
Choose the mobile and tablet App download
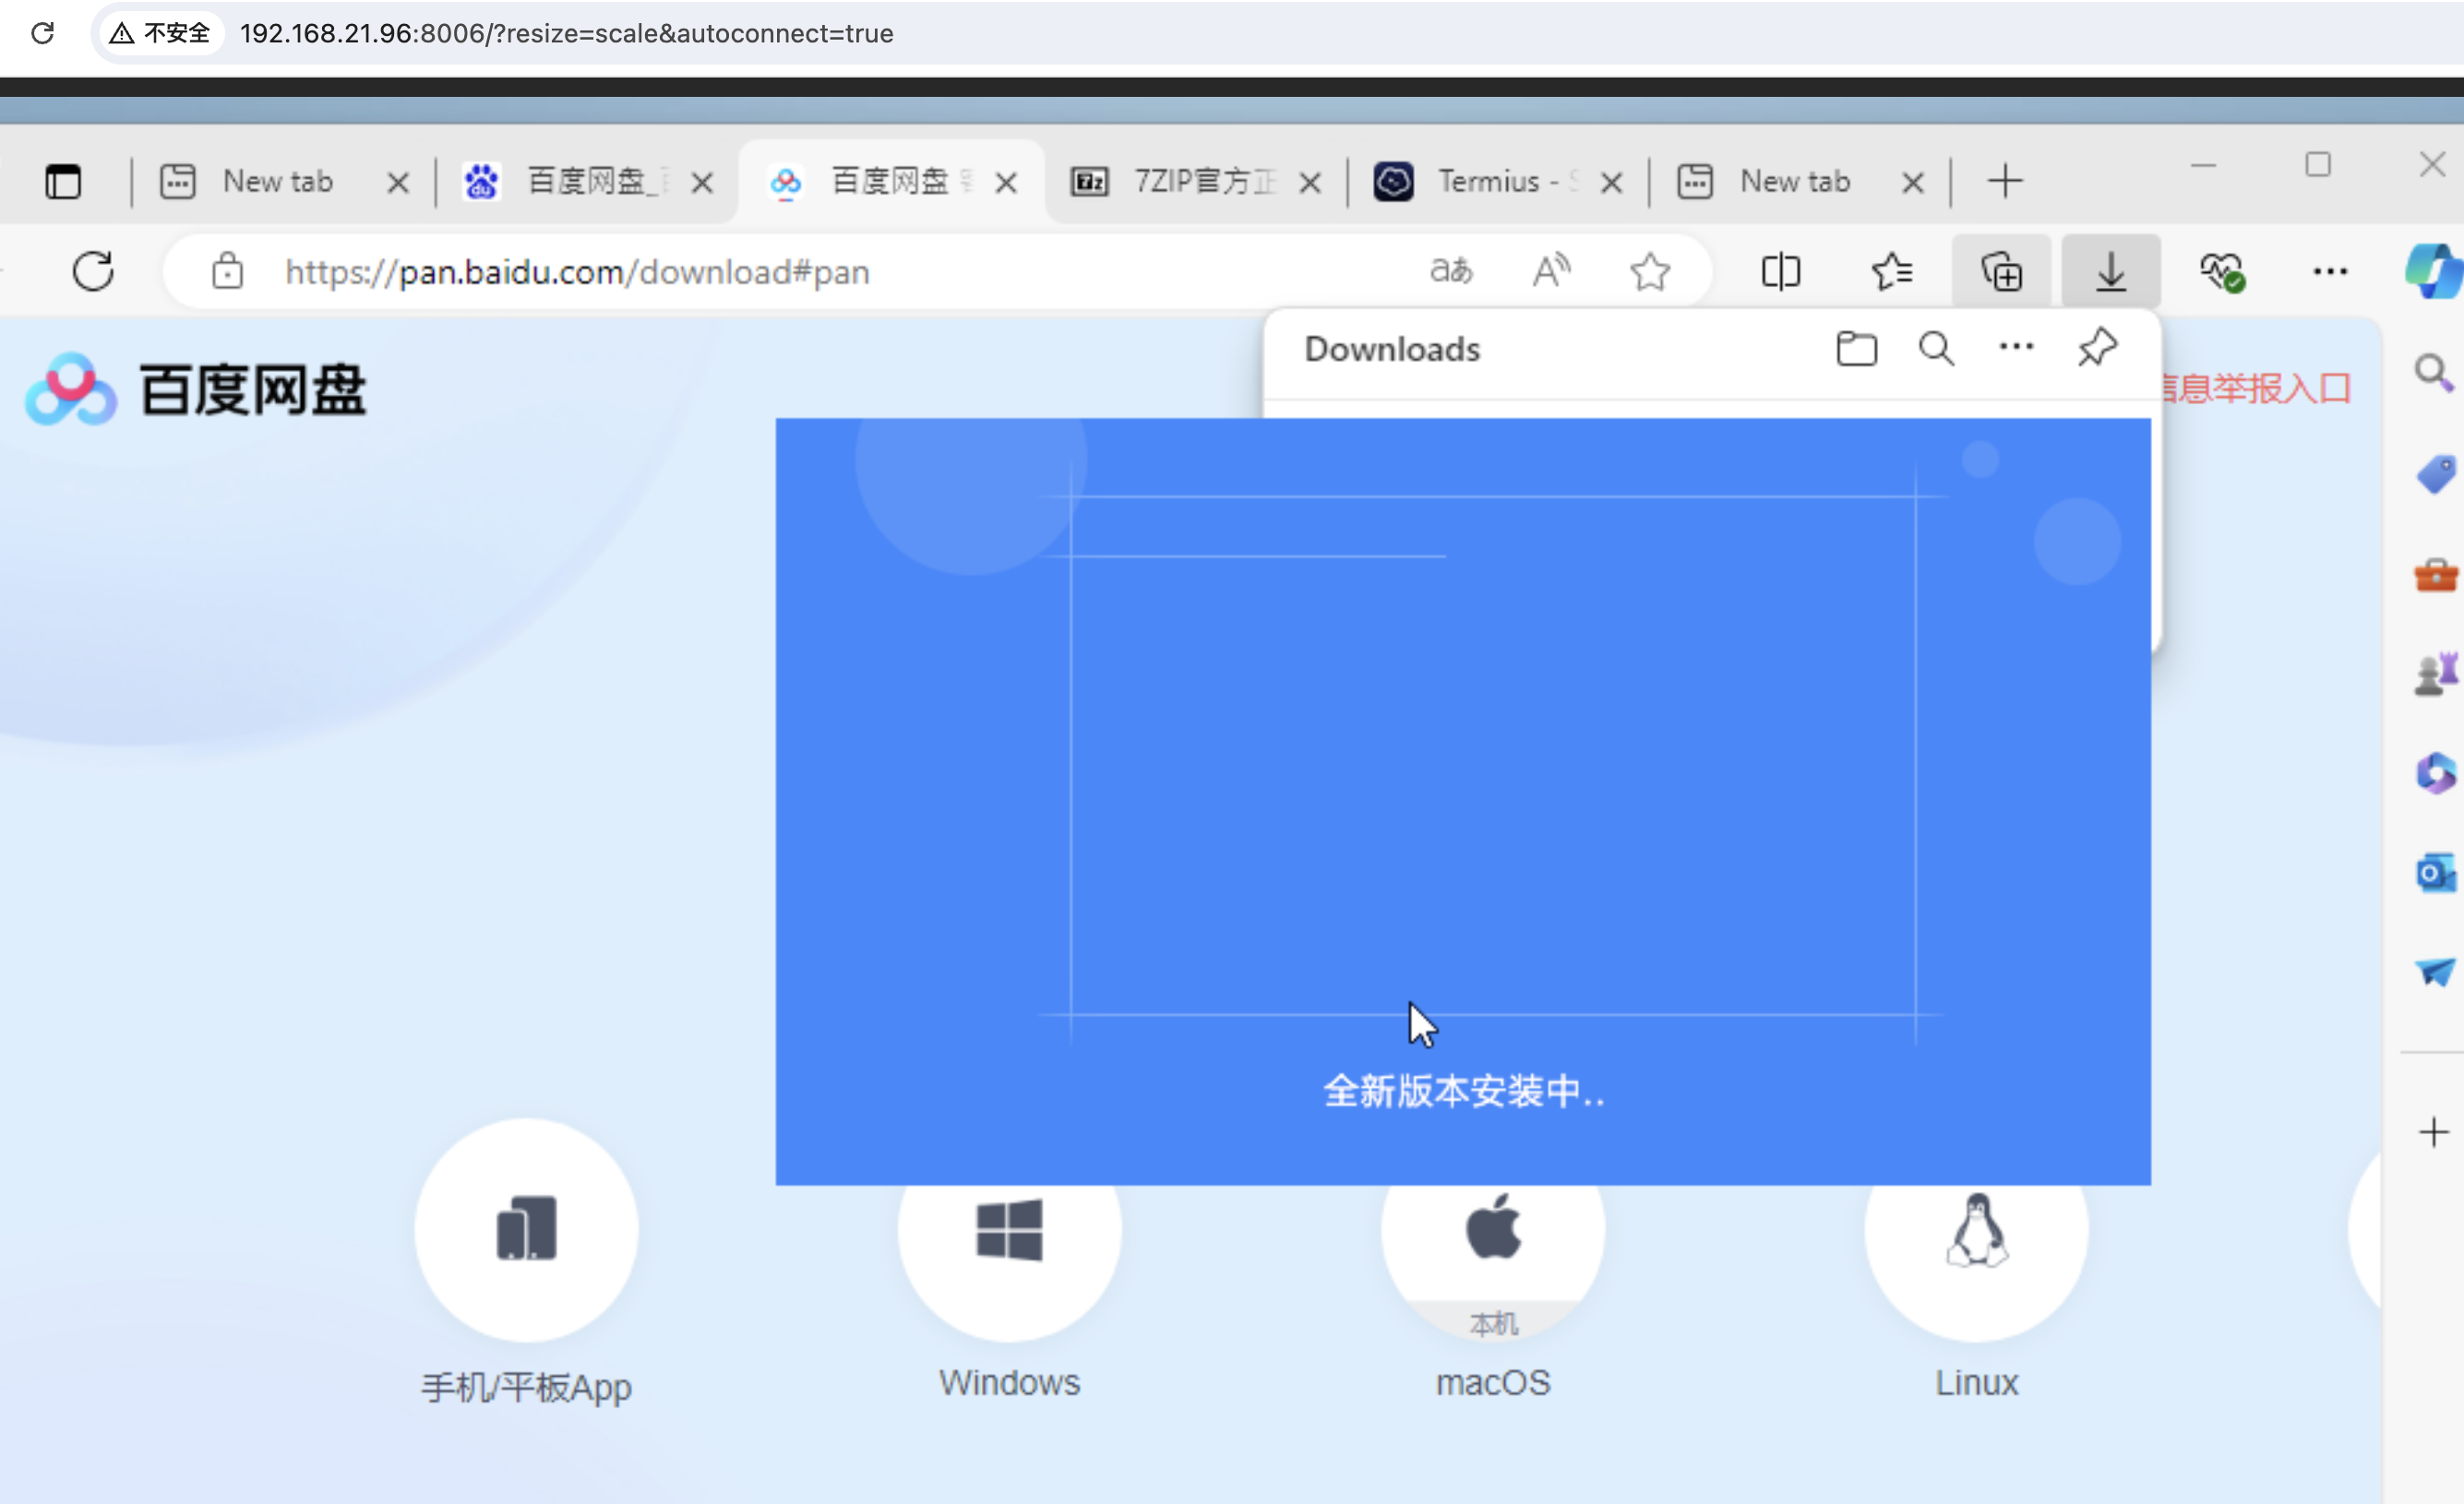click(x=526, y=1230)
